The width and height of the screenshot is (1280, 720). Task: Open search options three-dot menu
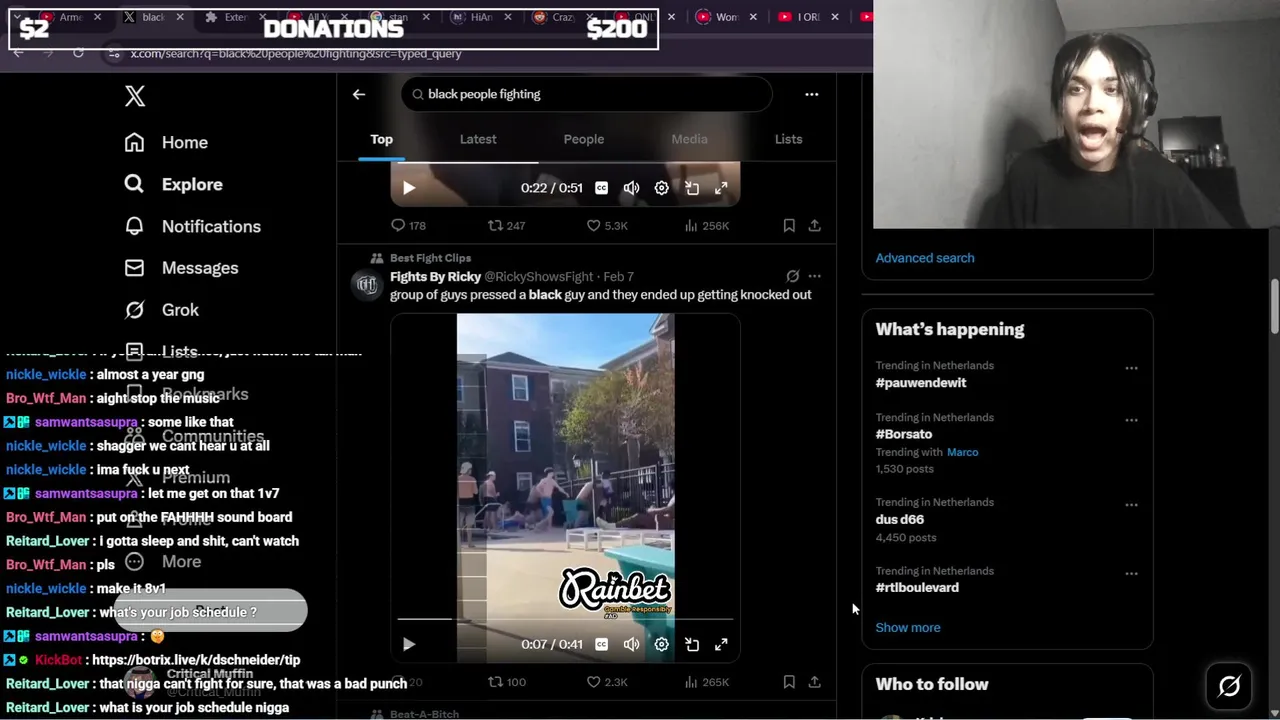coord(812,94)
